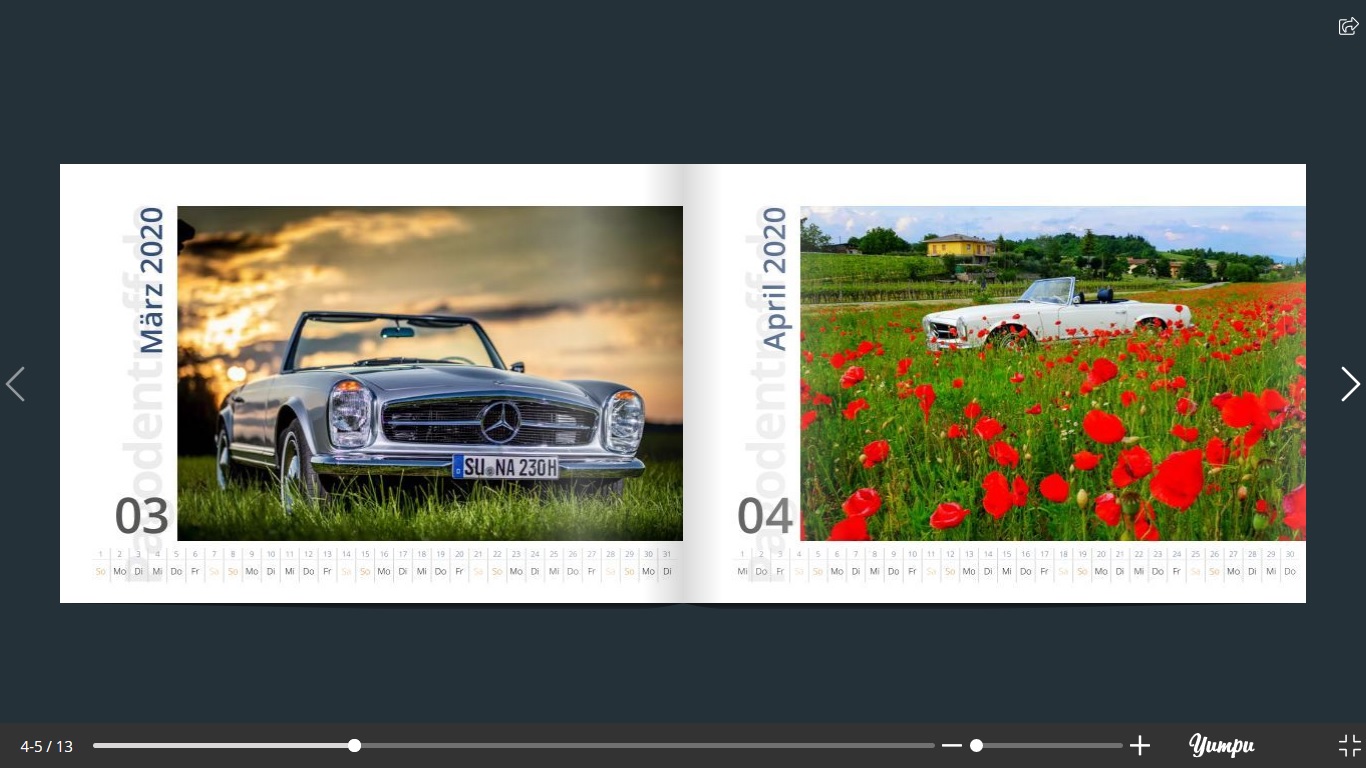This screenshot has height=768, width=1366.
Task: Go to previous page with left arrow
Action: [x=15, y=384]
